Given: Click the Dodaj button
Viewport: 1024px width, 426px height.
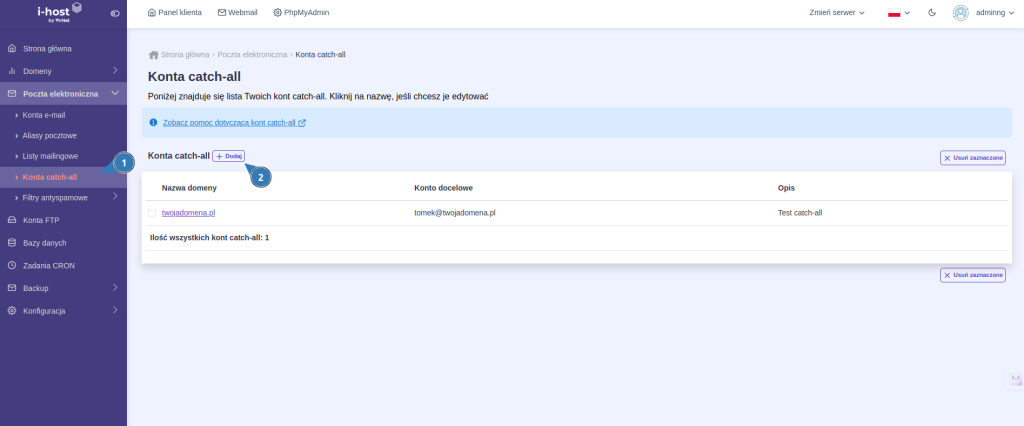Looking at the screenshot, I should [x=228, y=156].
